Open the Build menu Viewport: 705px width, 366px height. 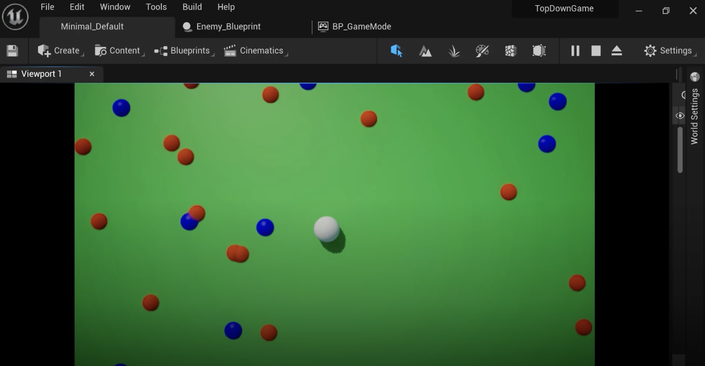192,7
